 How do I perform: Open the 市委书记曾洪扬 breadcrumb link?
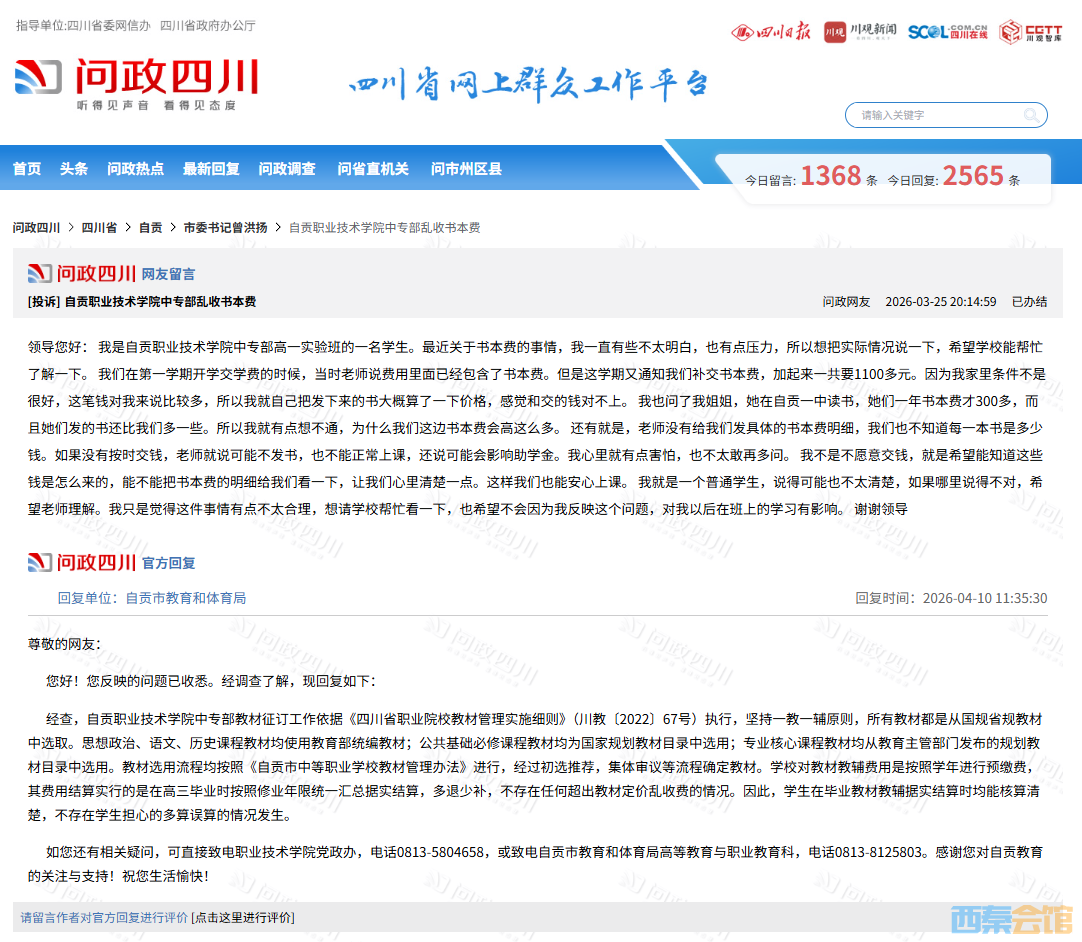point(225,228)
